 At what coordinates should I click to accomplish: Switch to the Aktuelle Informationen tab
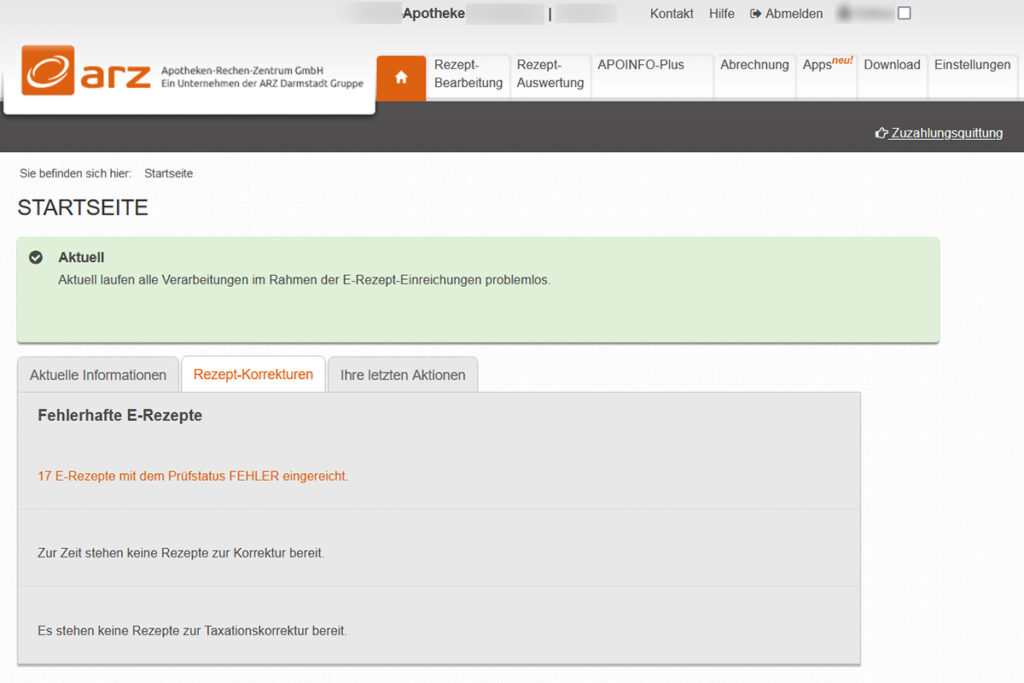pyautogui.click(x=98, y=375)
